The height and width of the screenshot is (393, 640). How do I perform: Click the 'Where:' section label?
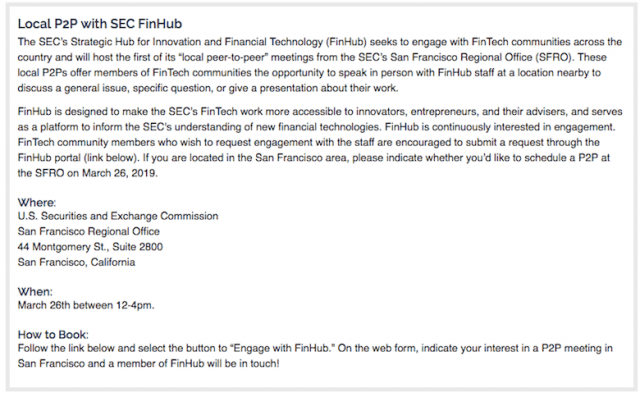[x=37, y=202]
